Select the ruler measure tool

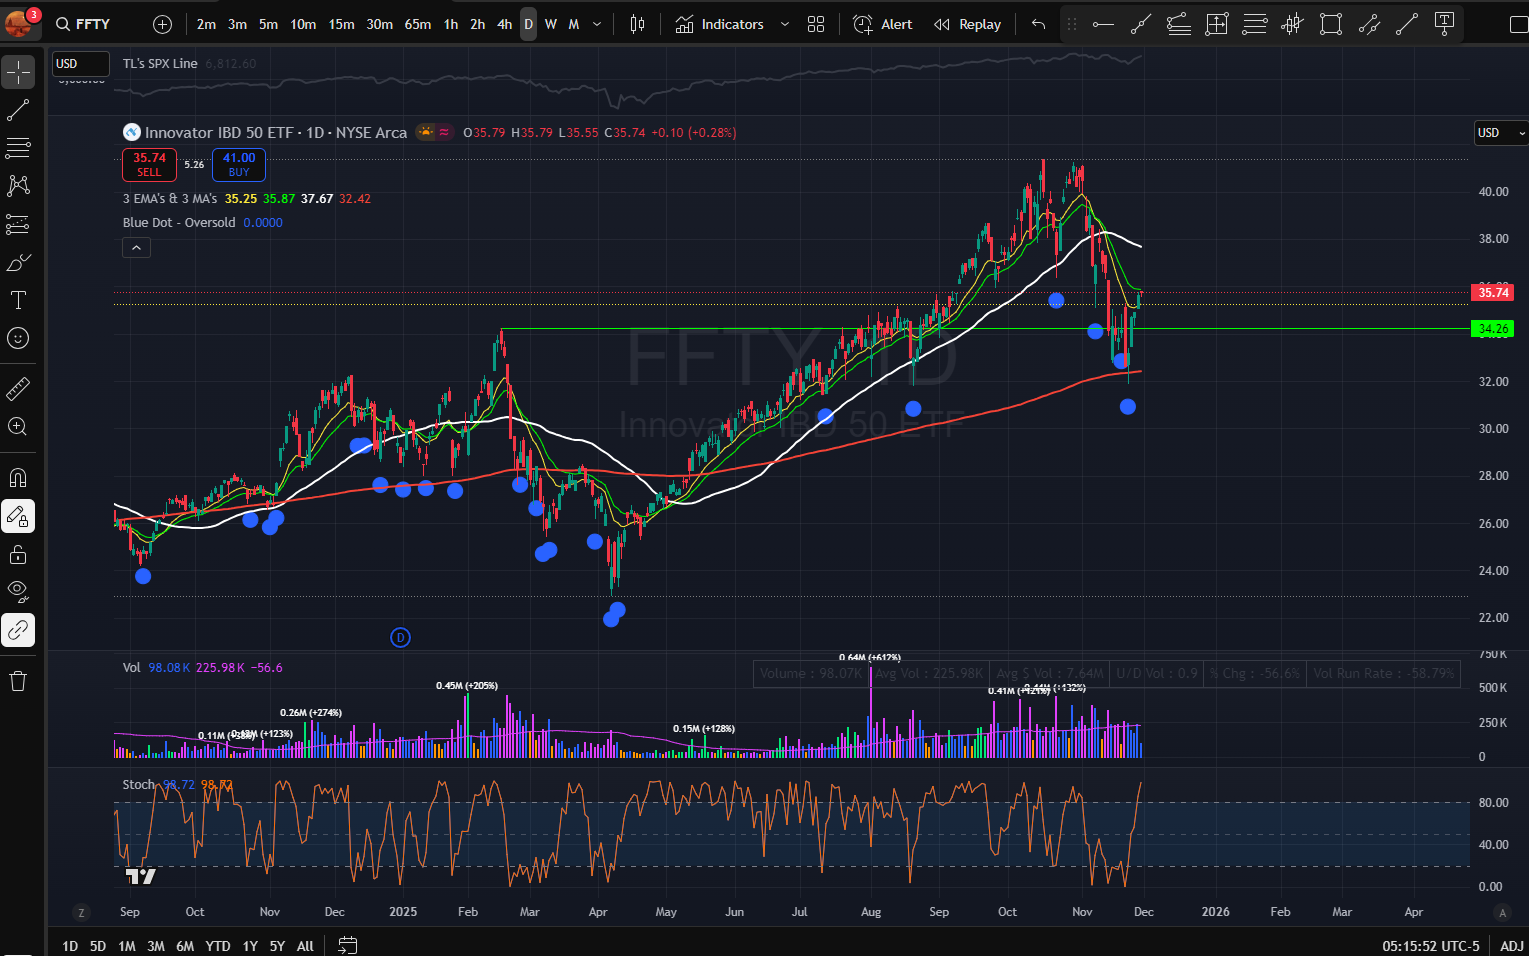click(18, 388)
